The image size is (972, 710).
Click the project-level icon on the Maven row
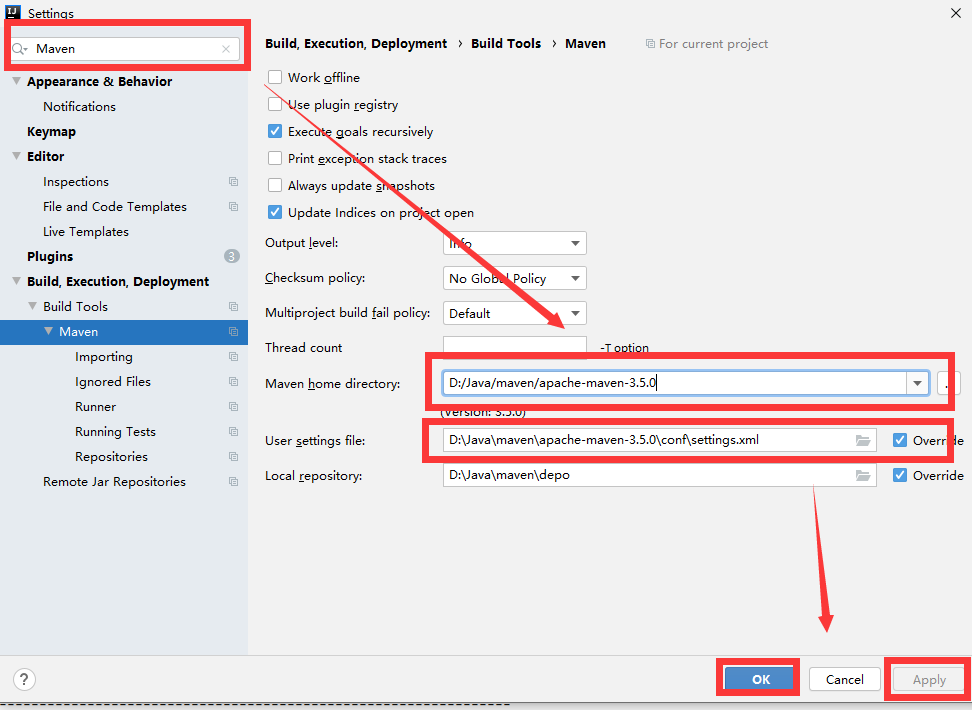[x=234, y=332]
